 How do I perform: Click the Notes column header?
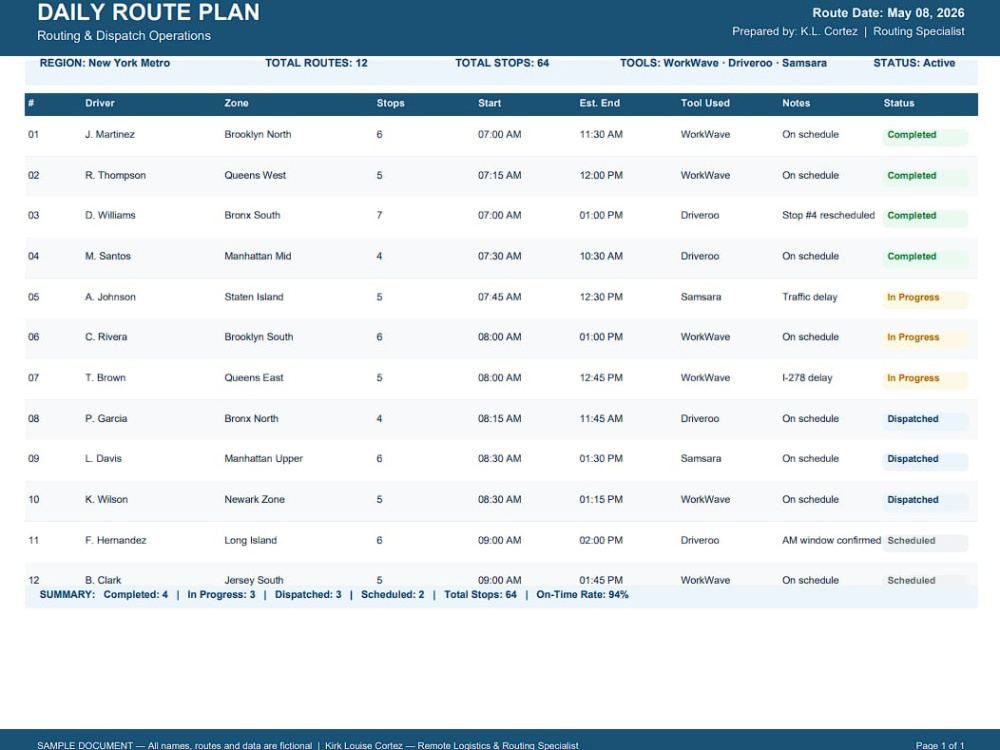797,103
